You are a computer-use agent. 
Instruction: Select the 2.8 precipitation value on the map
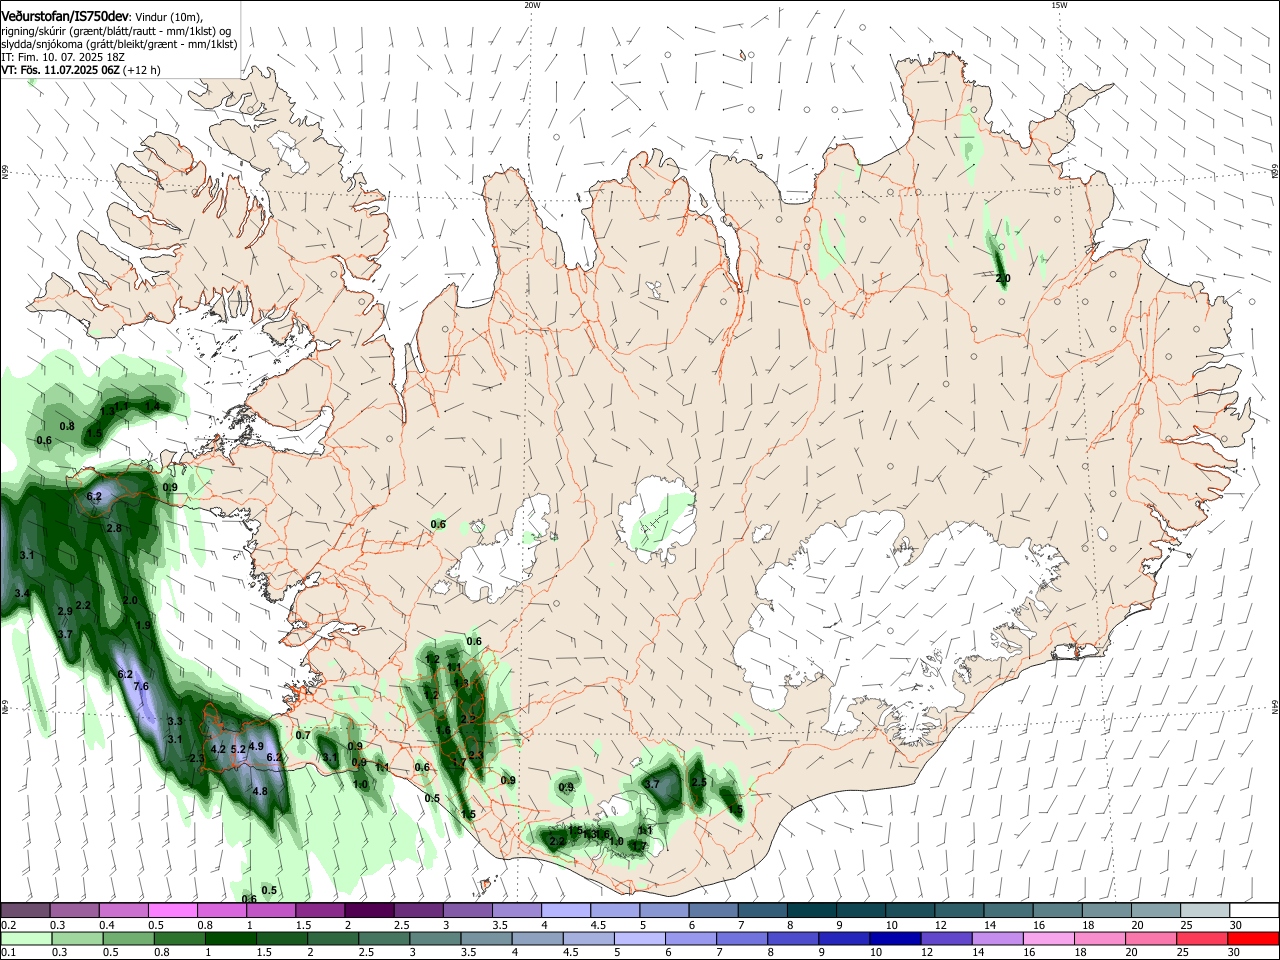114,528
